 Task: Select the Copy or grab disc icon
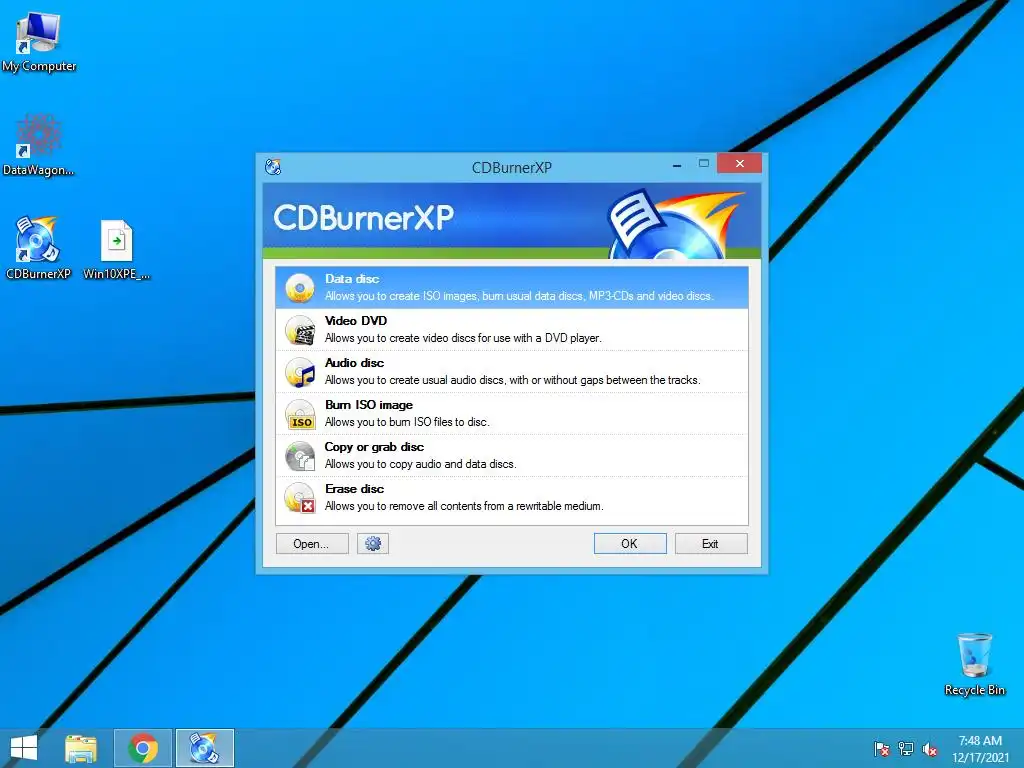[x=300, y=456]
